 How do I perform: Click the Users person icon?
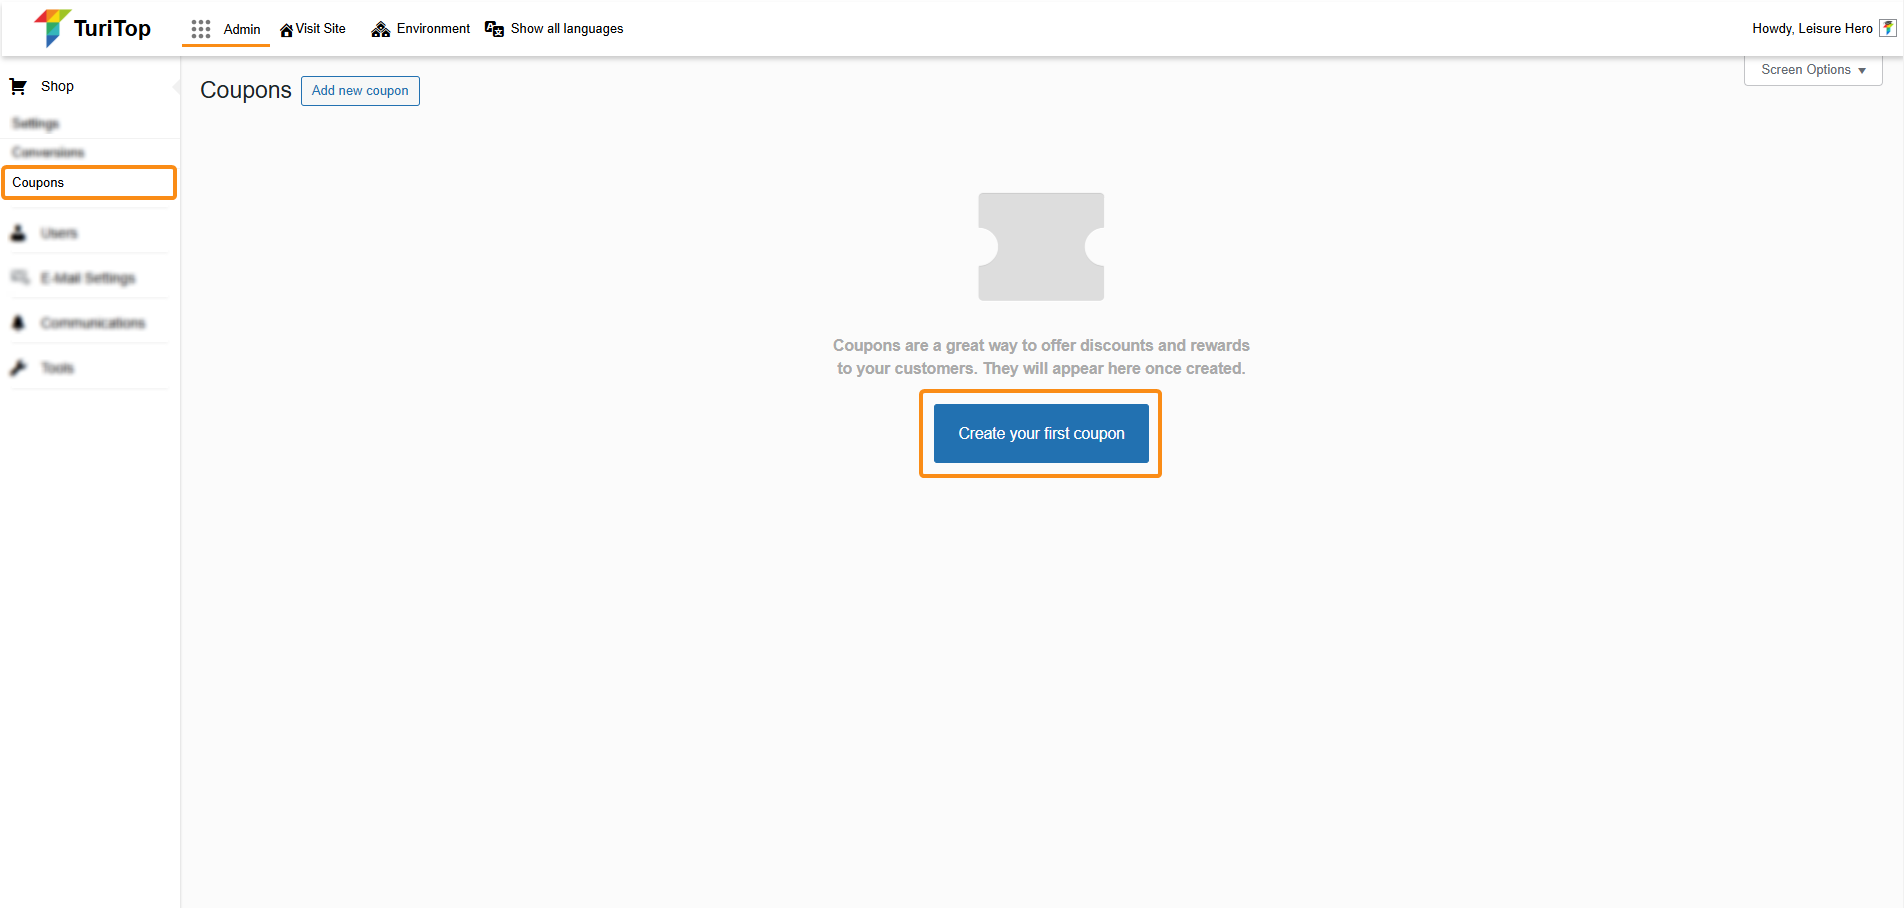pos(18,233)
